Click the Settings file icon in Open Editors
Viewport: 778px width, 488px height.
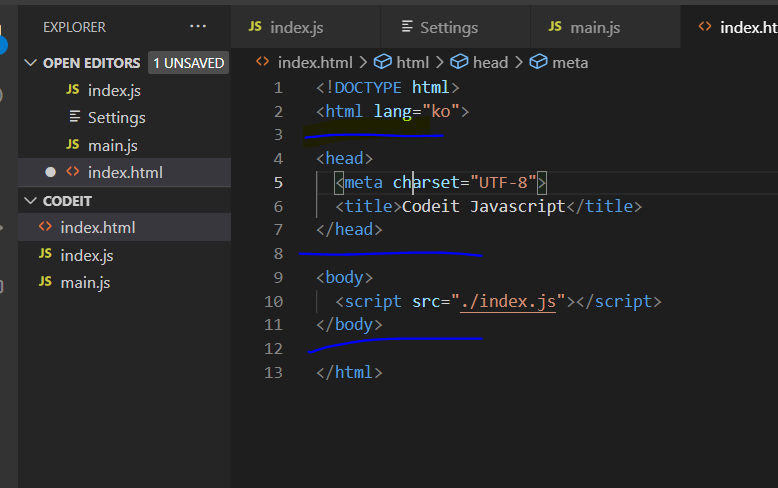(x=73, y=117)
